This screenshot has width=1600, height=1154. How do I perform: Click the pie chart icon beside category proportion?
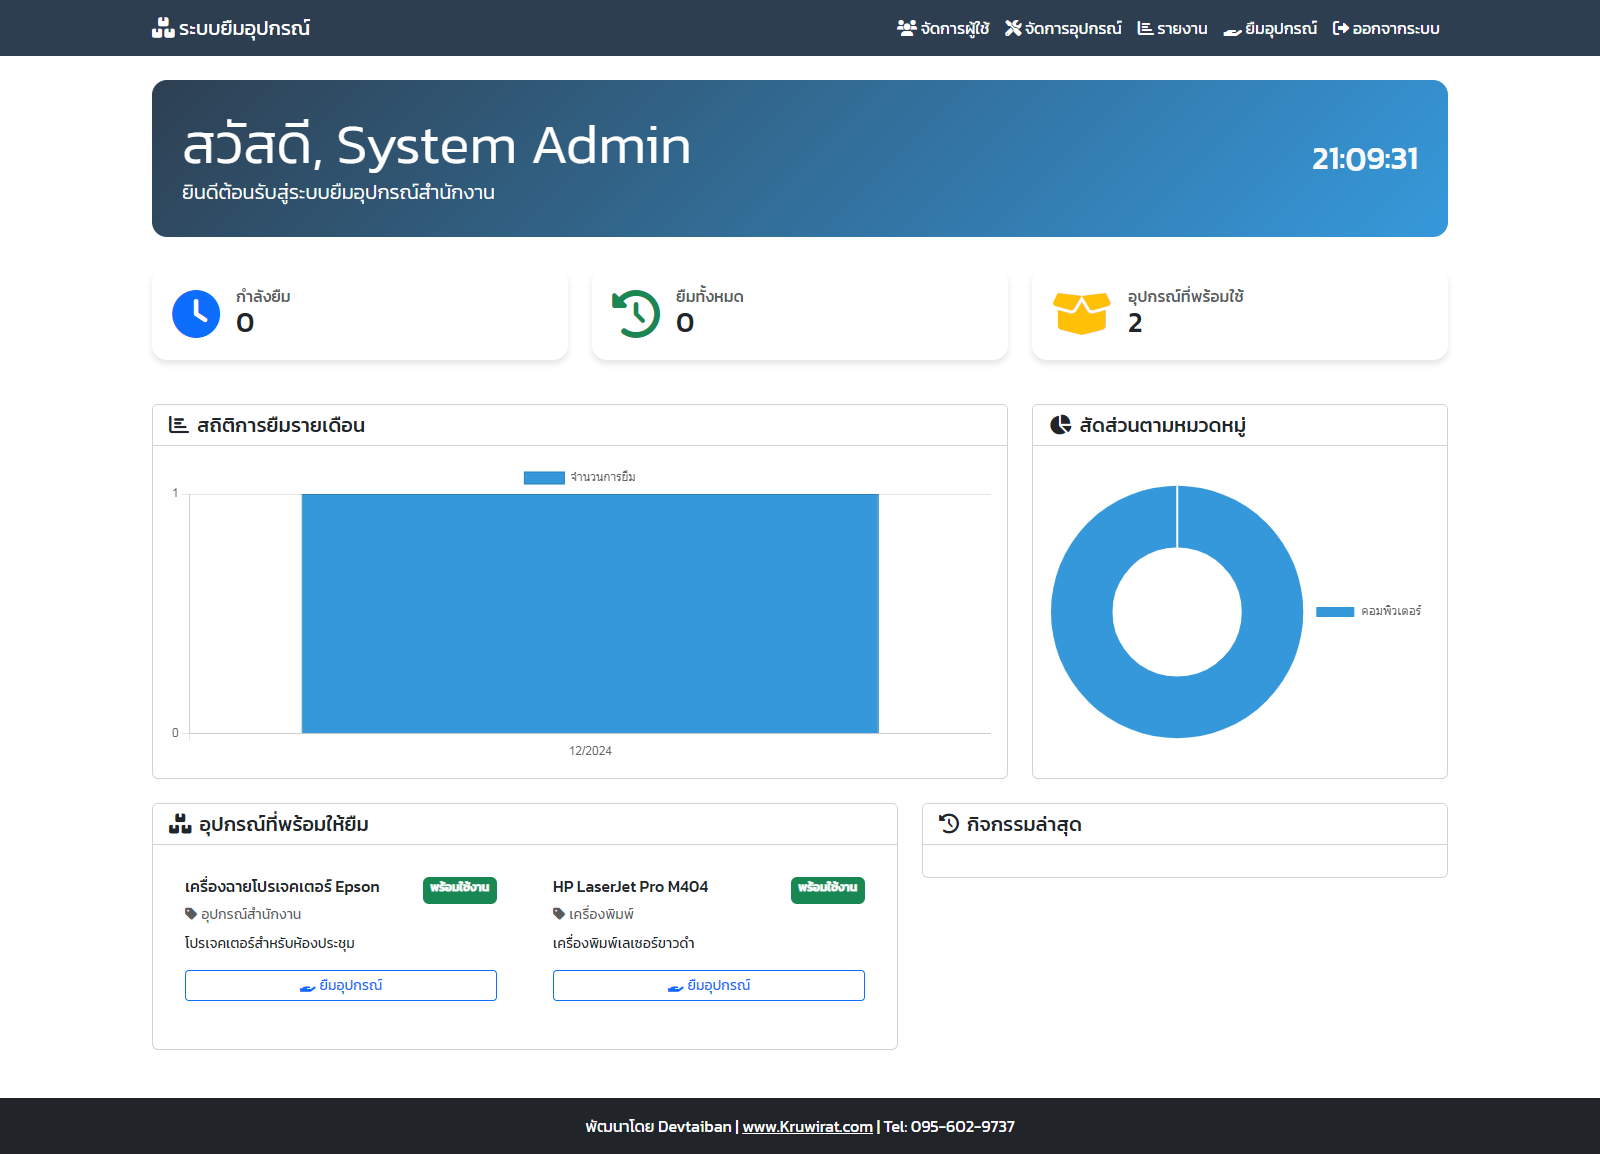tap(1061, 425)
